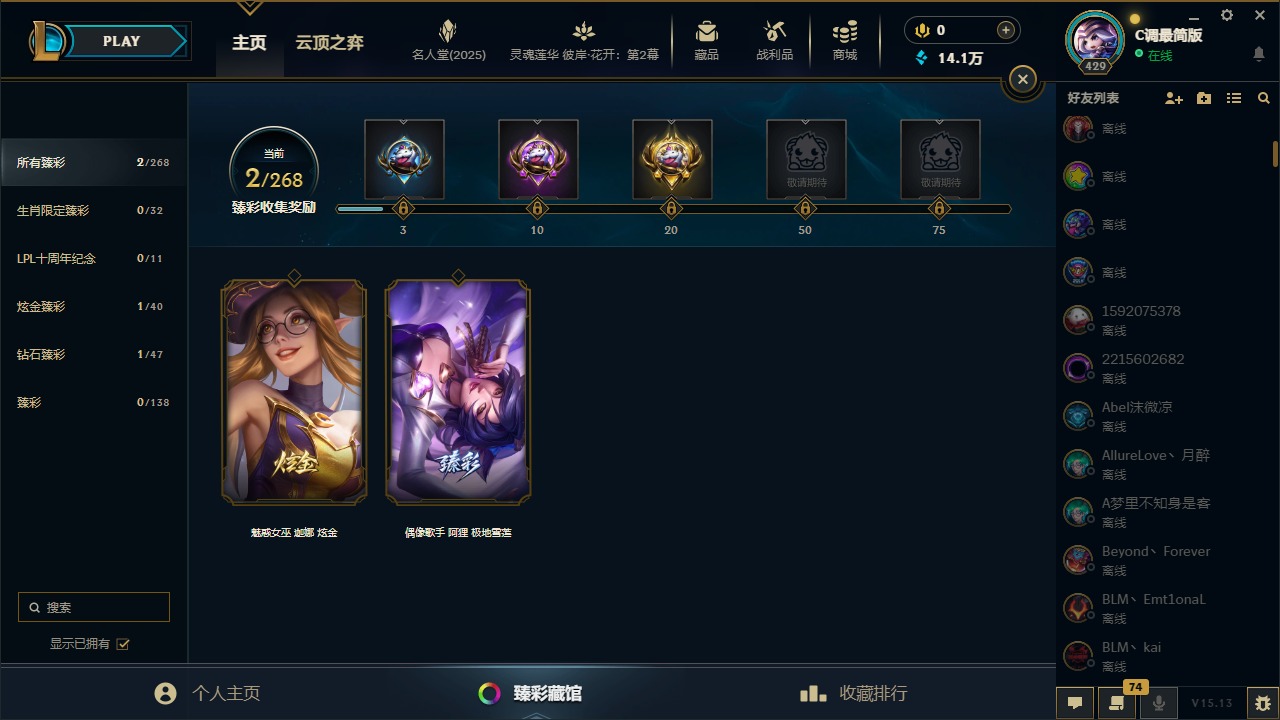Click the 搜索 search input field

click(x=94, y=607)
